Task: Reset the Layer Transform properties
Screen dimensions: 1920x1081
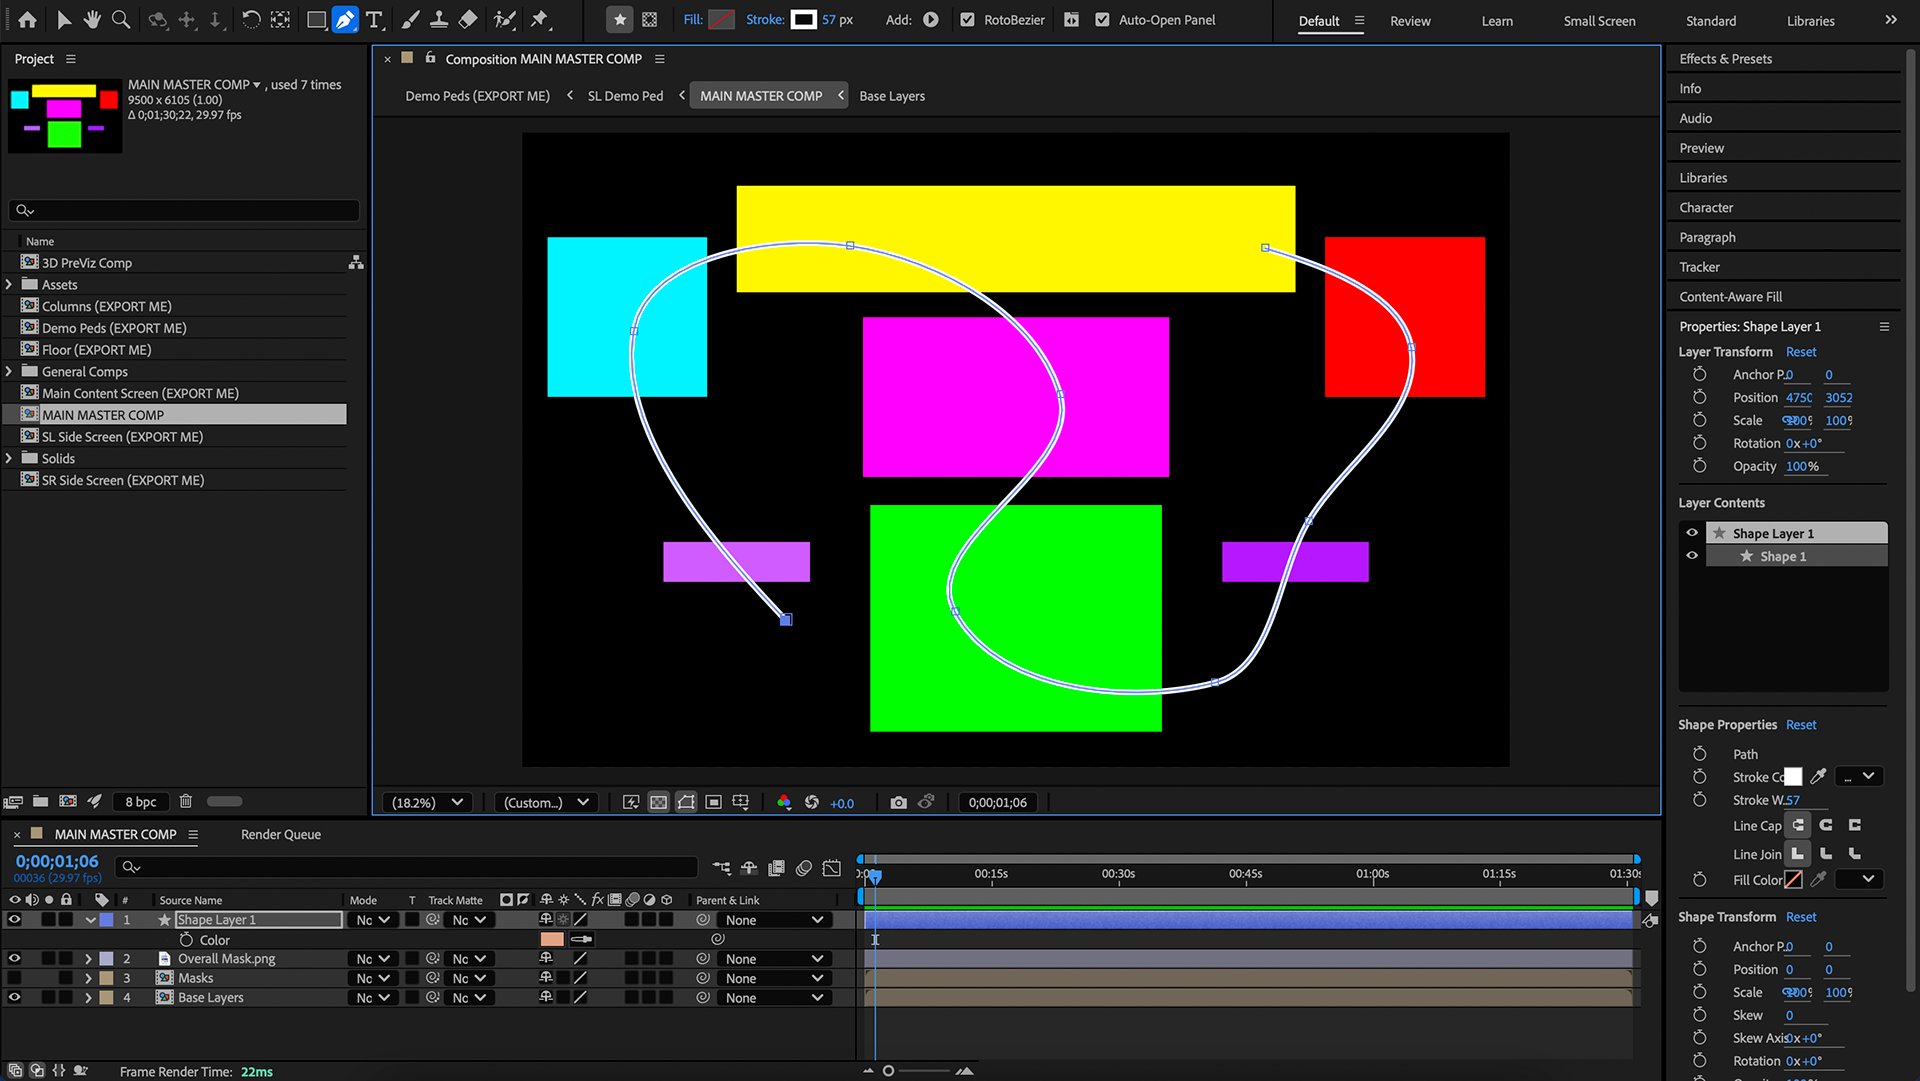Action: pos(1800,352)
